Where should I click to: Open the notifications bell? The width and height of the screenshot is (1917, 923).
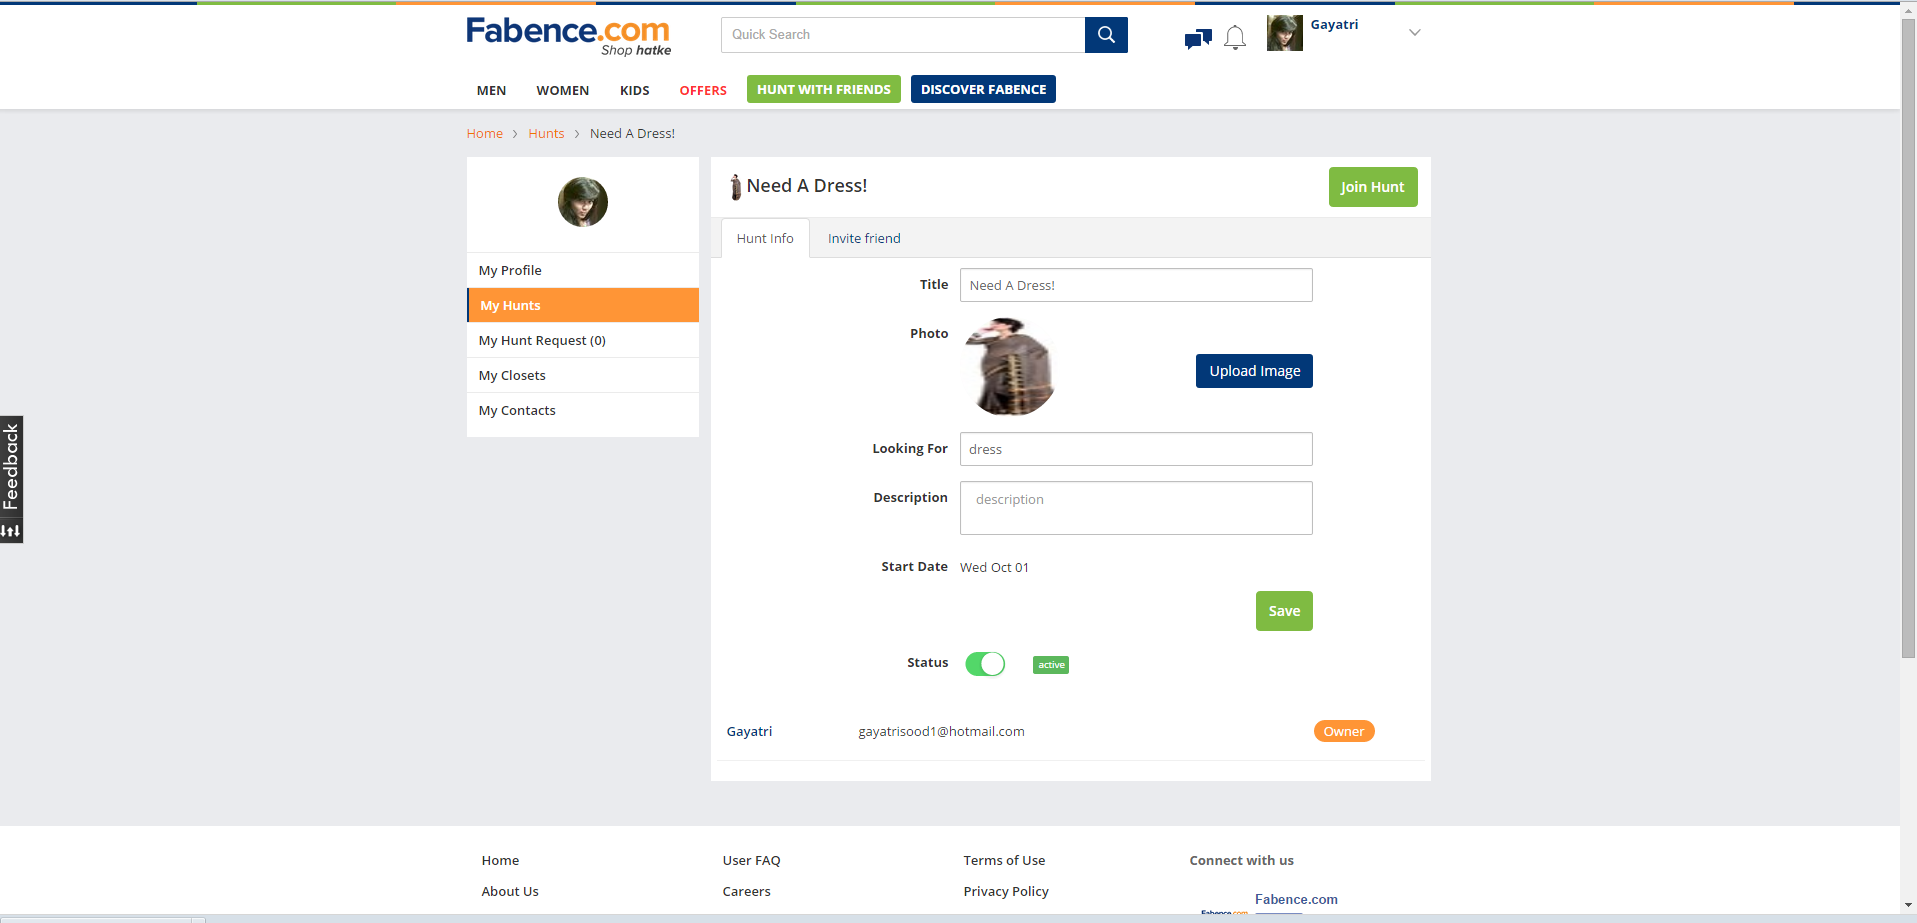(1235, 38)
